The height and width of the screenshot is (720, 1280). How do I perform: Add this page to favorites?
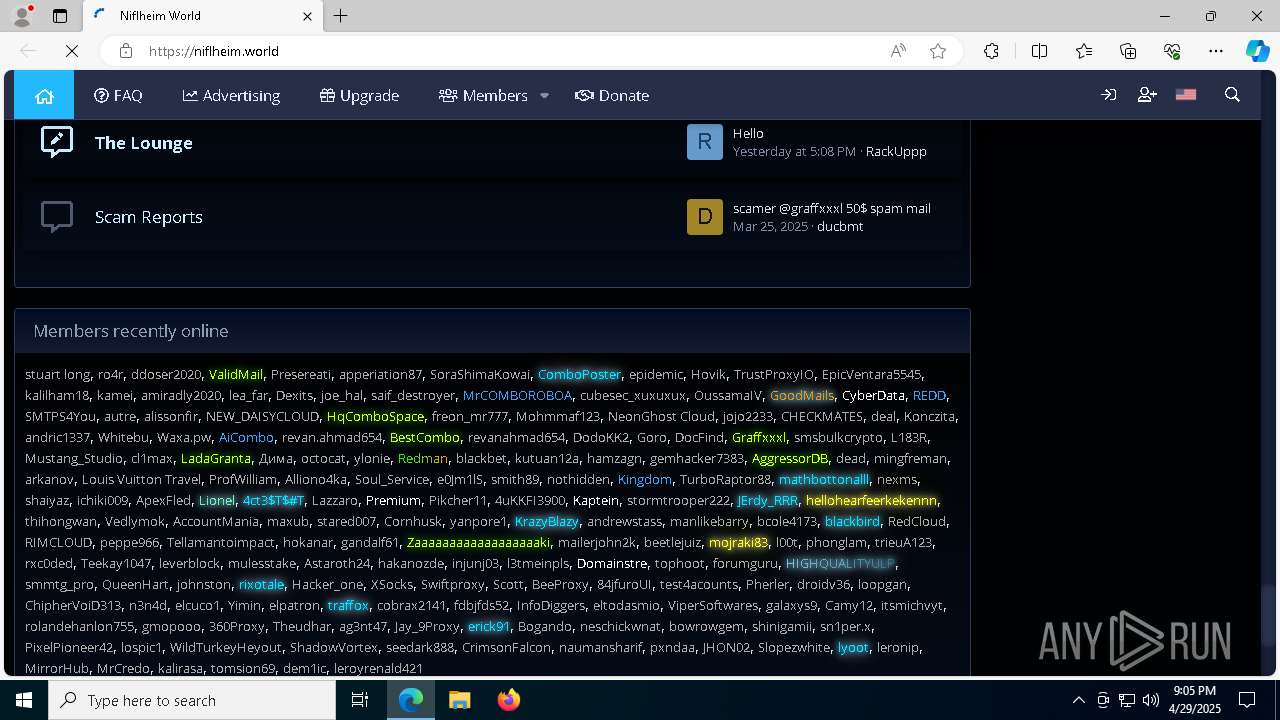938,51
